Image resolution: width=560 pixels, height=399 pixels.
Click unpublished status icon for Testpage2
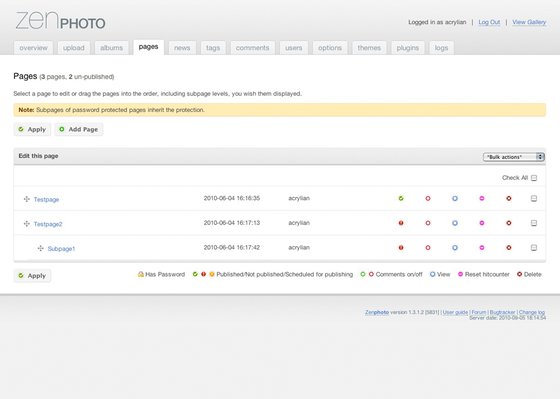[x=401, y=223]
